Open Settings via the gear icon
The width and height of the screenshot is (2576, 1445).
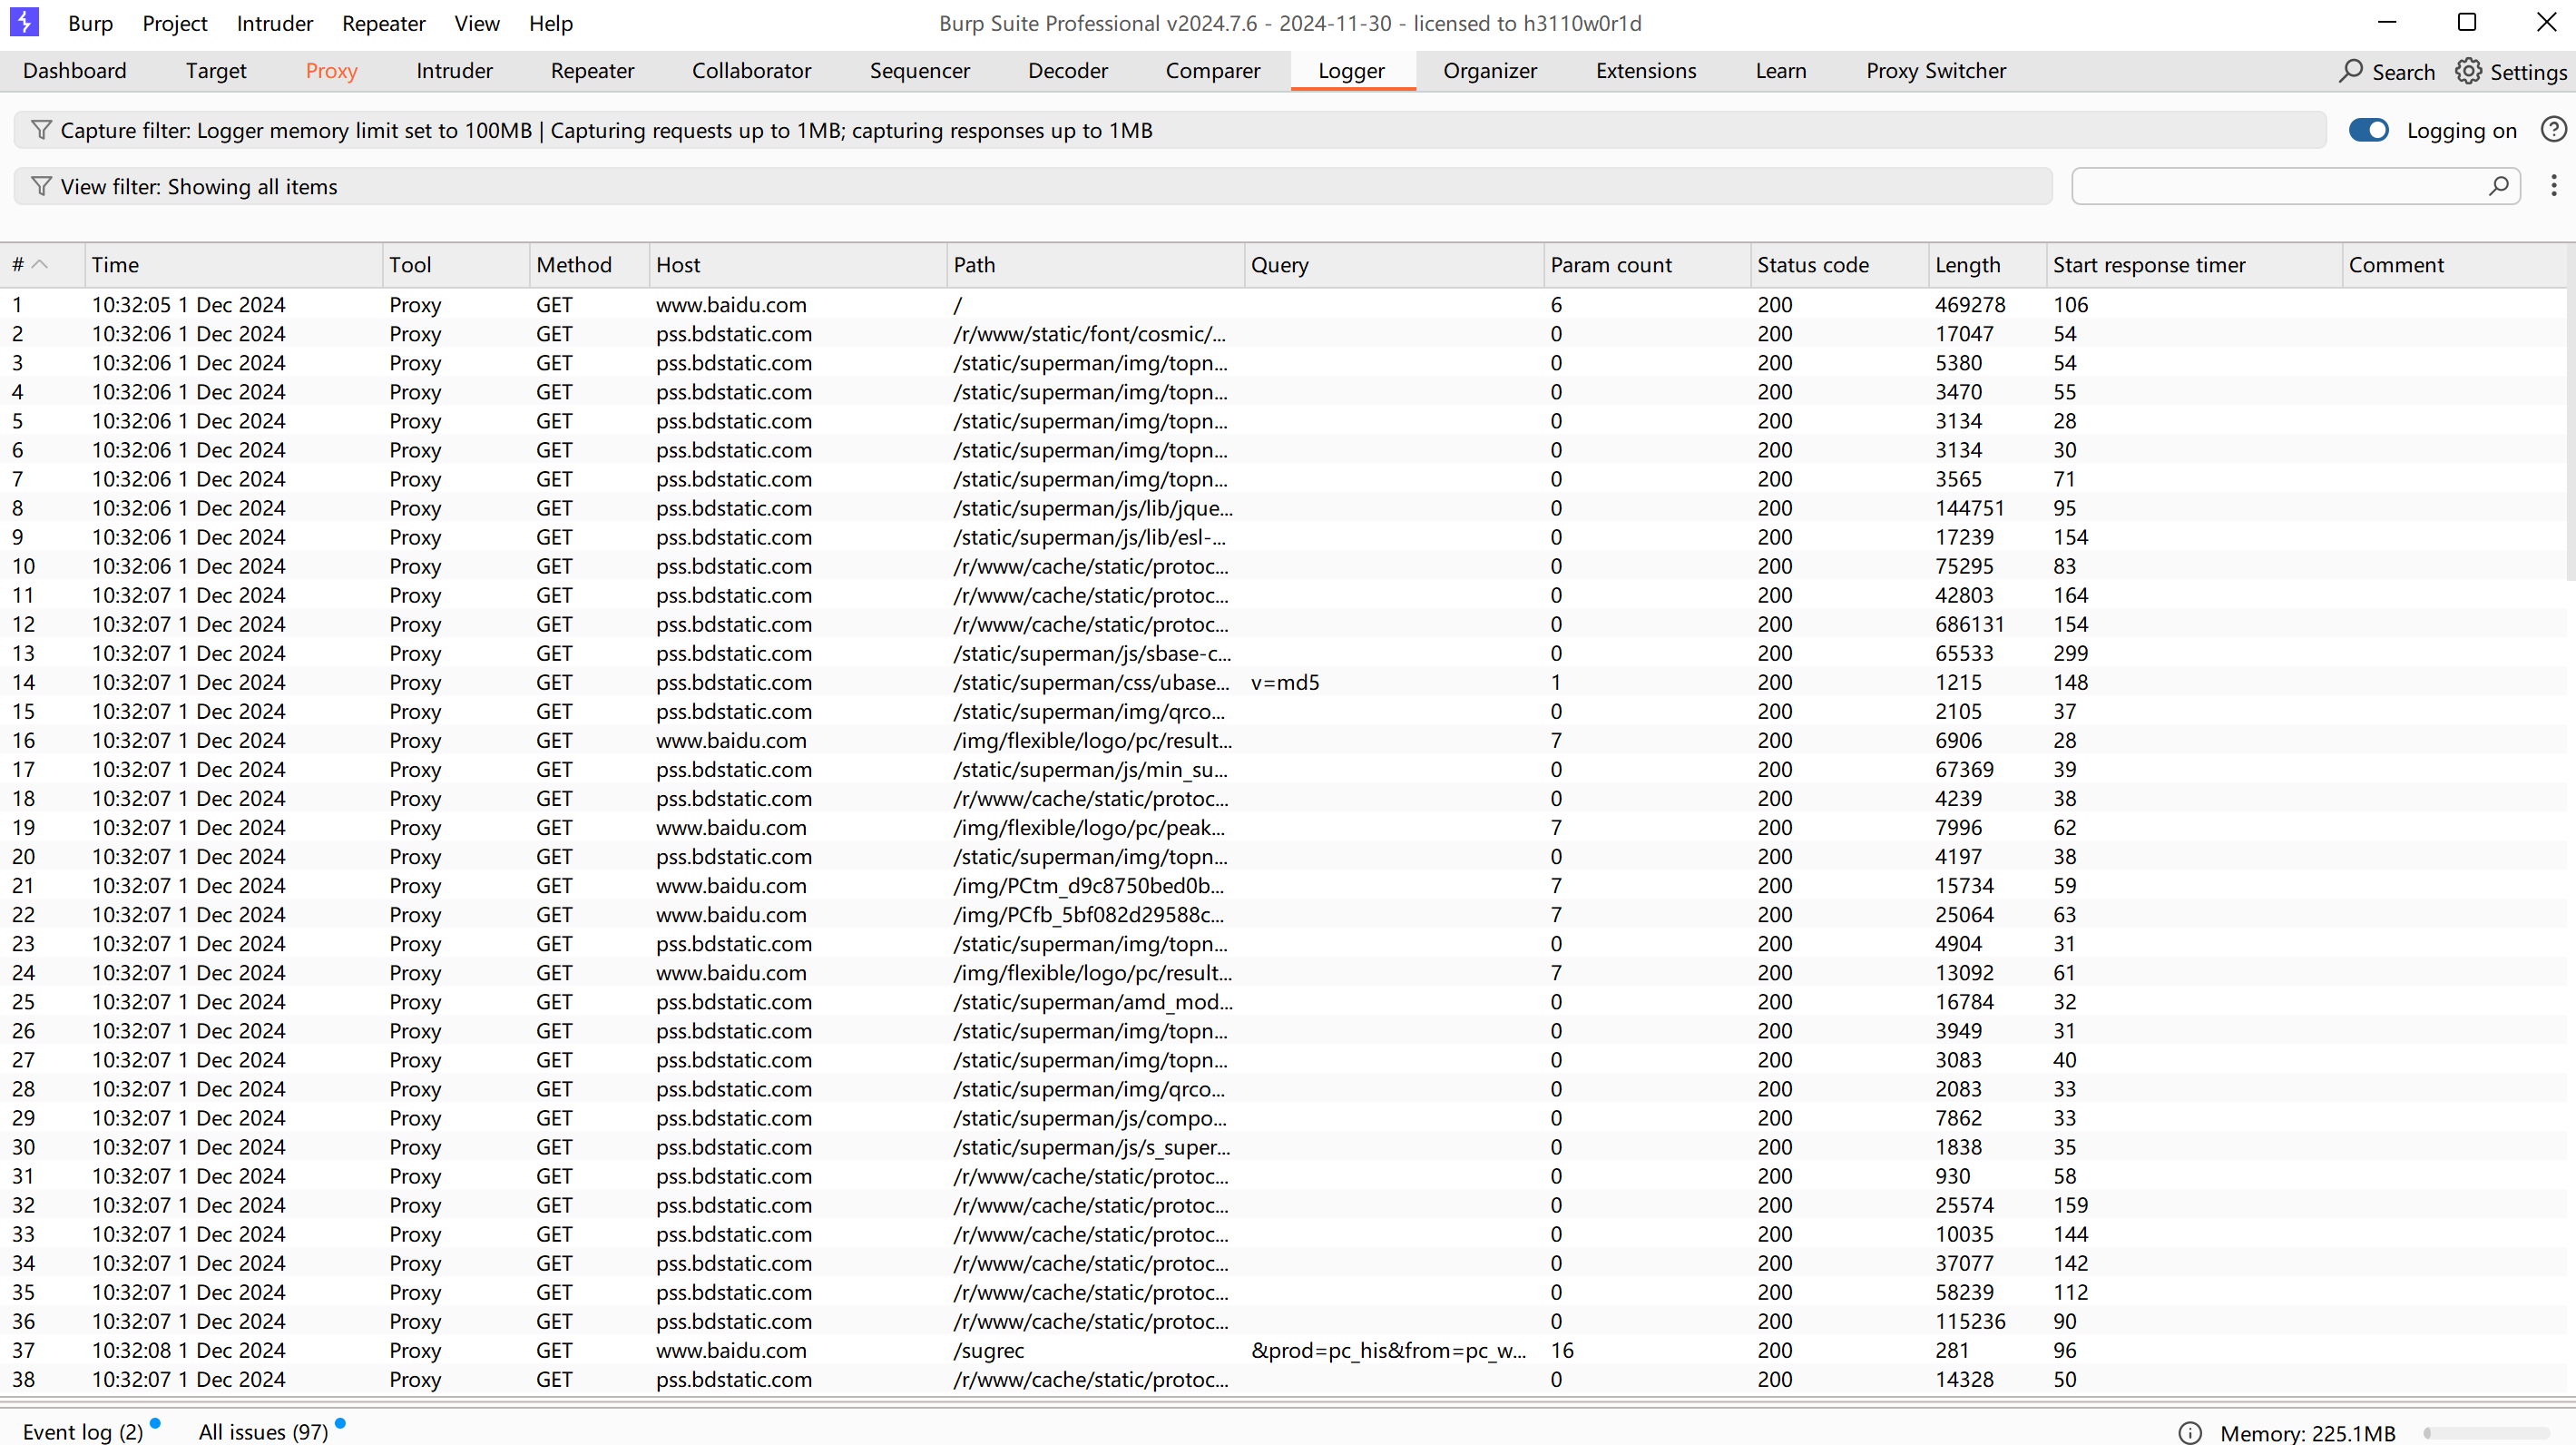coord(2468,71)
